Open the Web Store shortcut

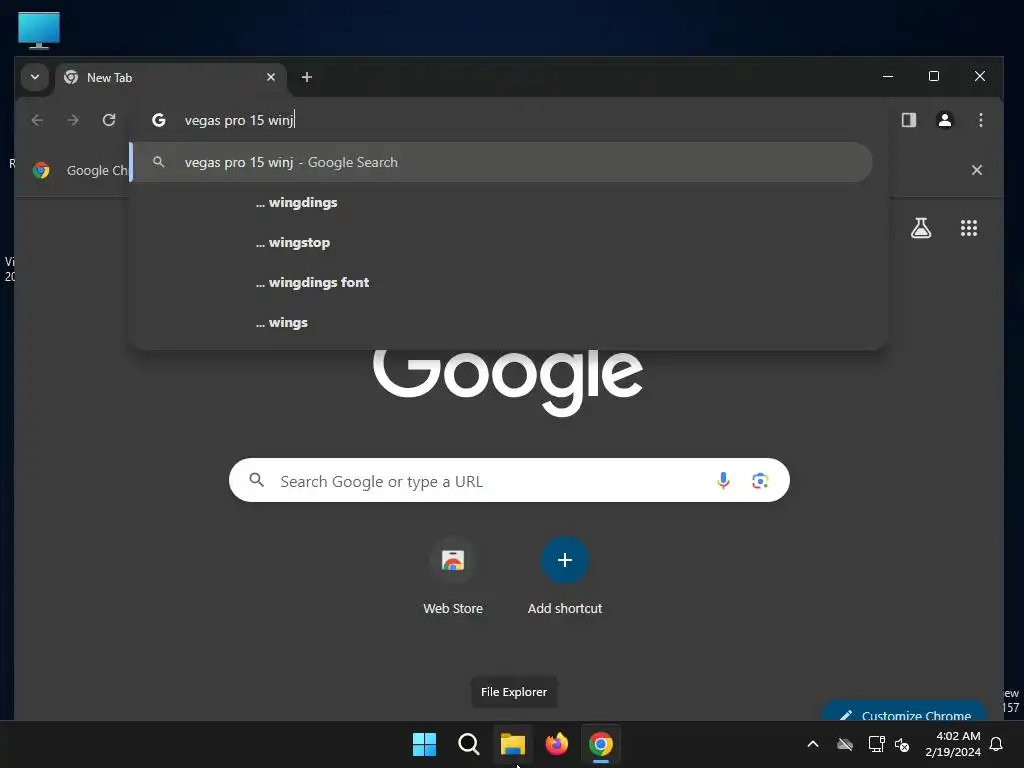(x=453, y=576)
